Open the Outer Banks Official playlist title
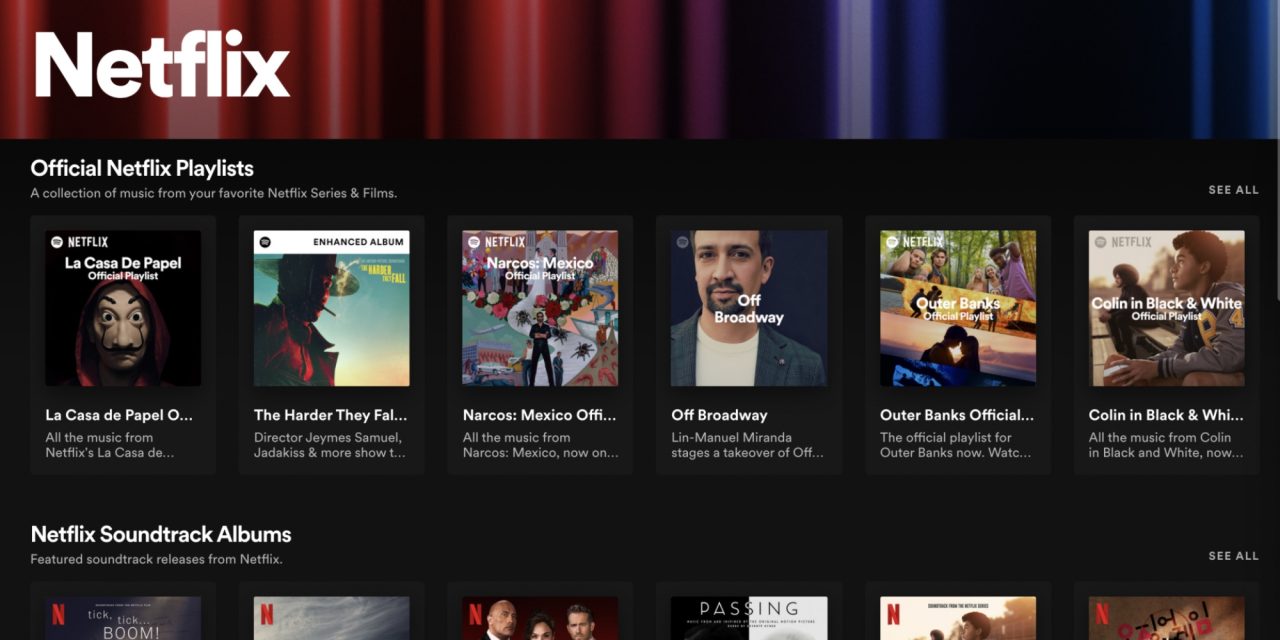Screen dimensions: 1280x640 [x=957, y=415]
